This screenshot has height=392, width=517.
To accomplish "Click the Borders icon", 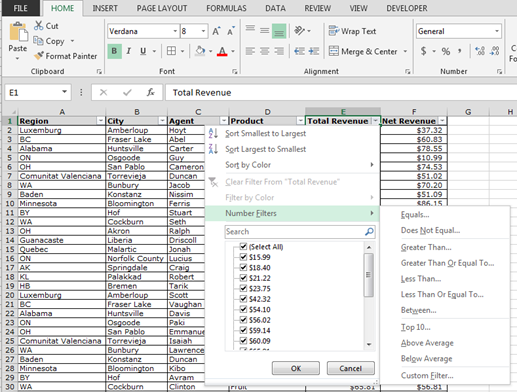I will 171,51.
